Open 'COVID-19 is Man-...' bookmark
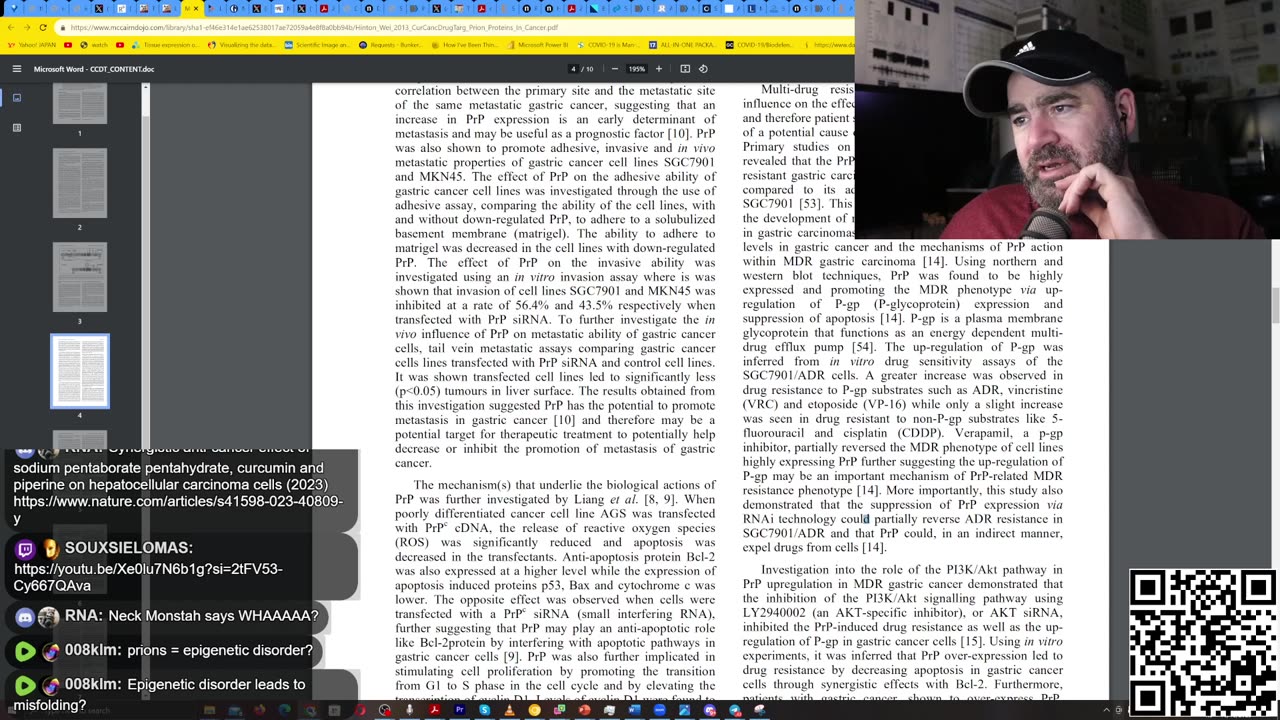Screen dimensions: 1280x720 point(608,45)
